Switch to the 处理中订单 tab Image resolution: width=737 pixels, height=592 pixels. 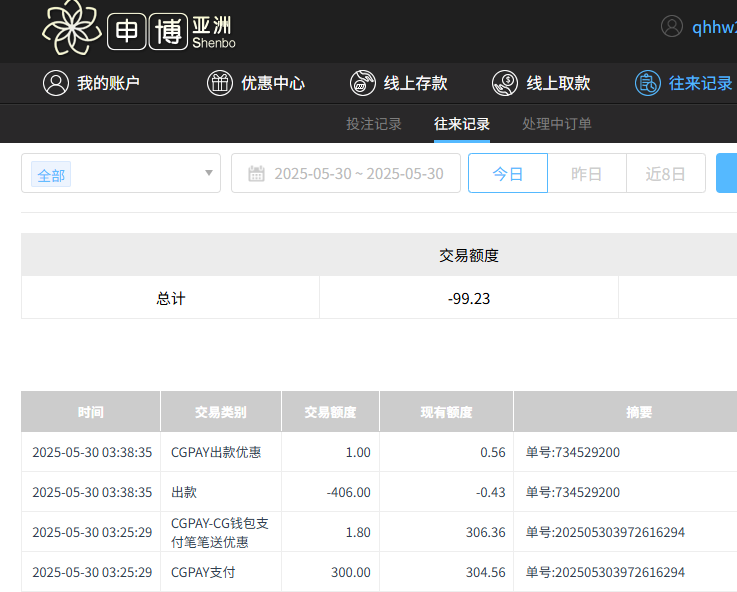click(x=557, y=124)
